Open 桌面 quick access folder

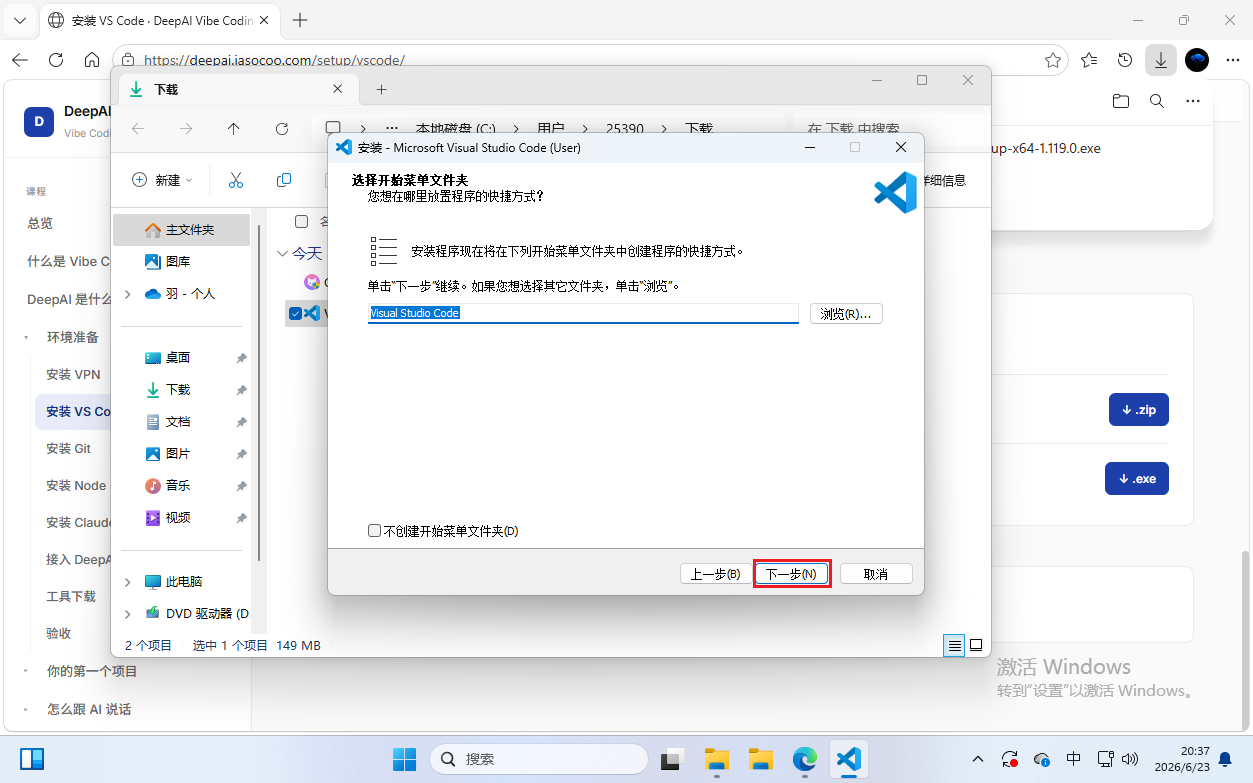click(x=180, y=358)
